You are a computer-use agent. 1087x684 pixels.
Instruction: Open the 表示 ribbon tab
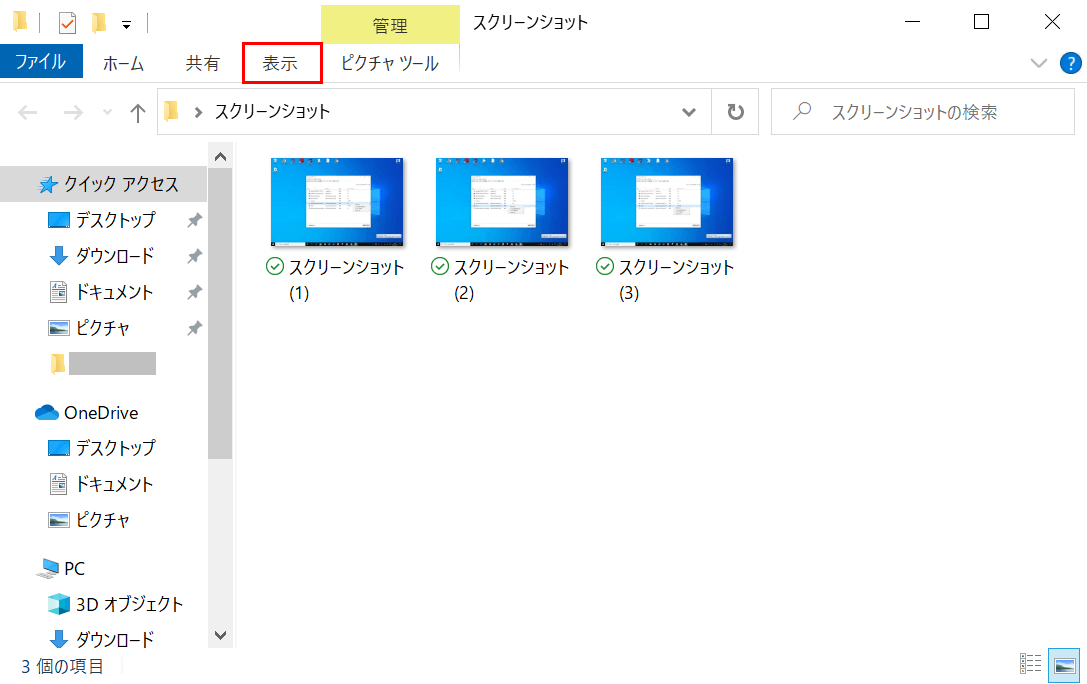pos(281,63)
